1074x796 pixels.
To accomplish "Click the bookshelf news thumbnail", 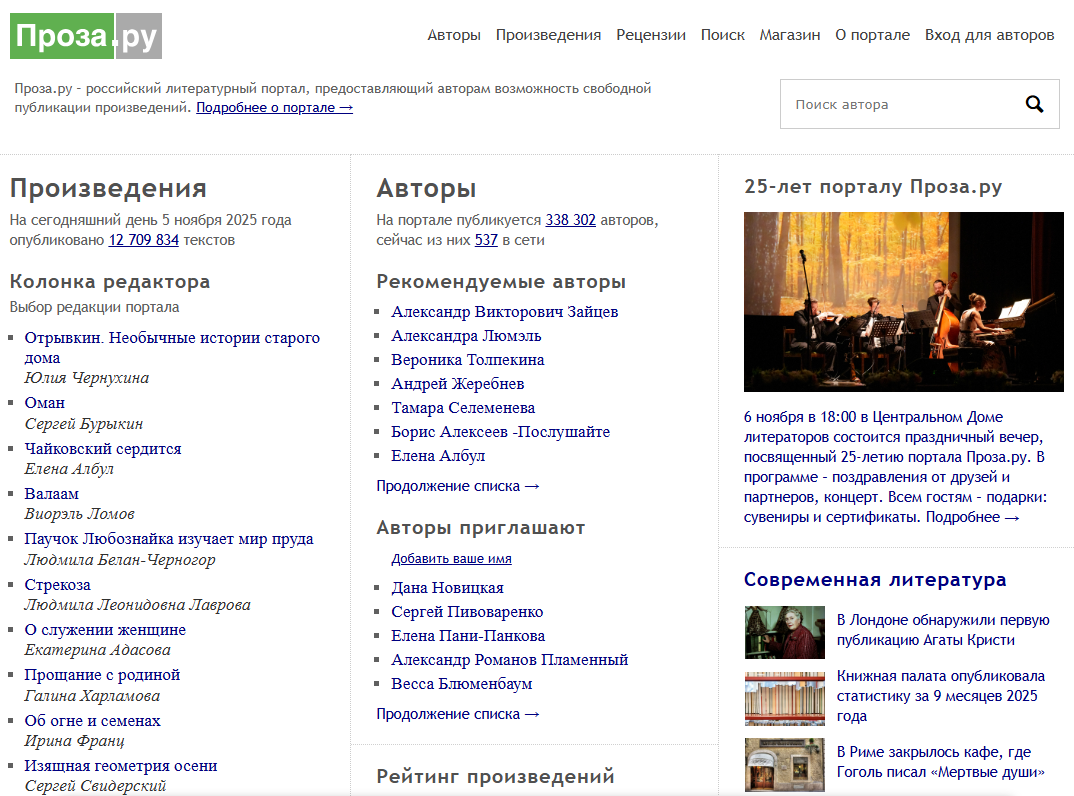I will point(784,697).
